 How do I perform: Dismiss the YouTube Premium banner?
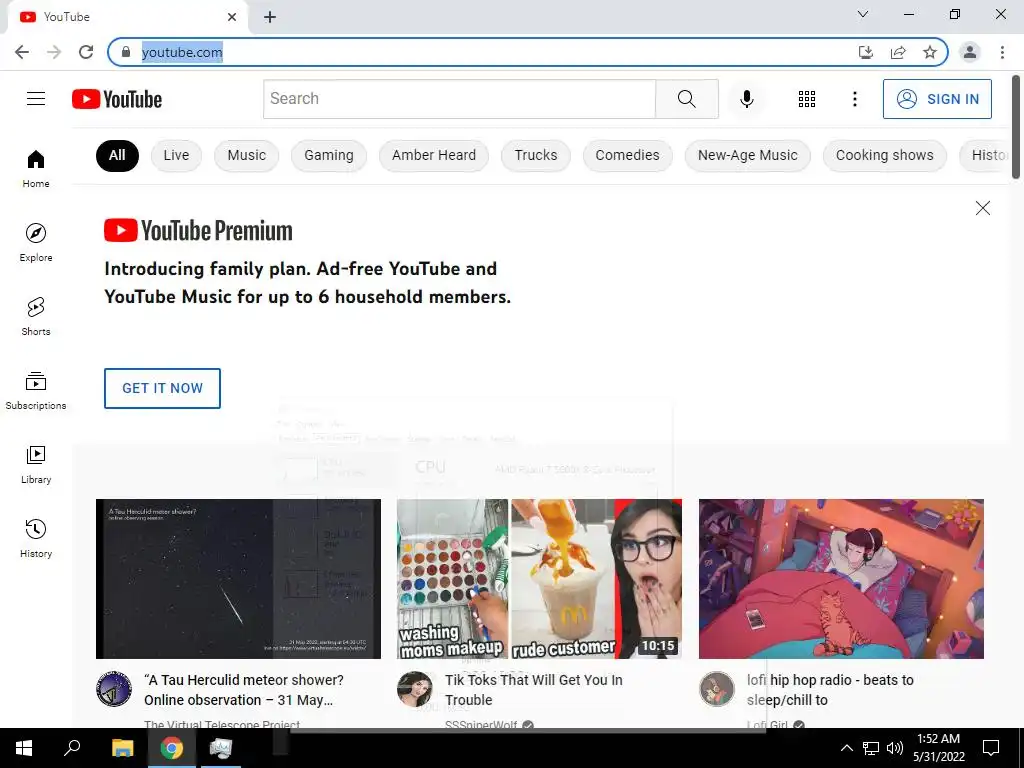coord(982,208)
